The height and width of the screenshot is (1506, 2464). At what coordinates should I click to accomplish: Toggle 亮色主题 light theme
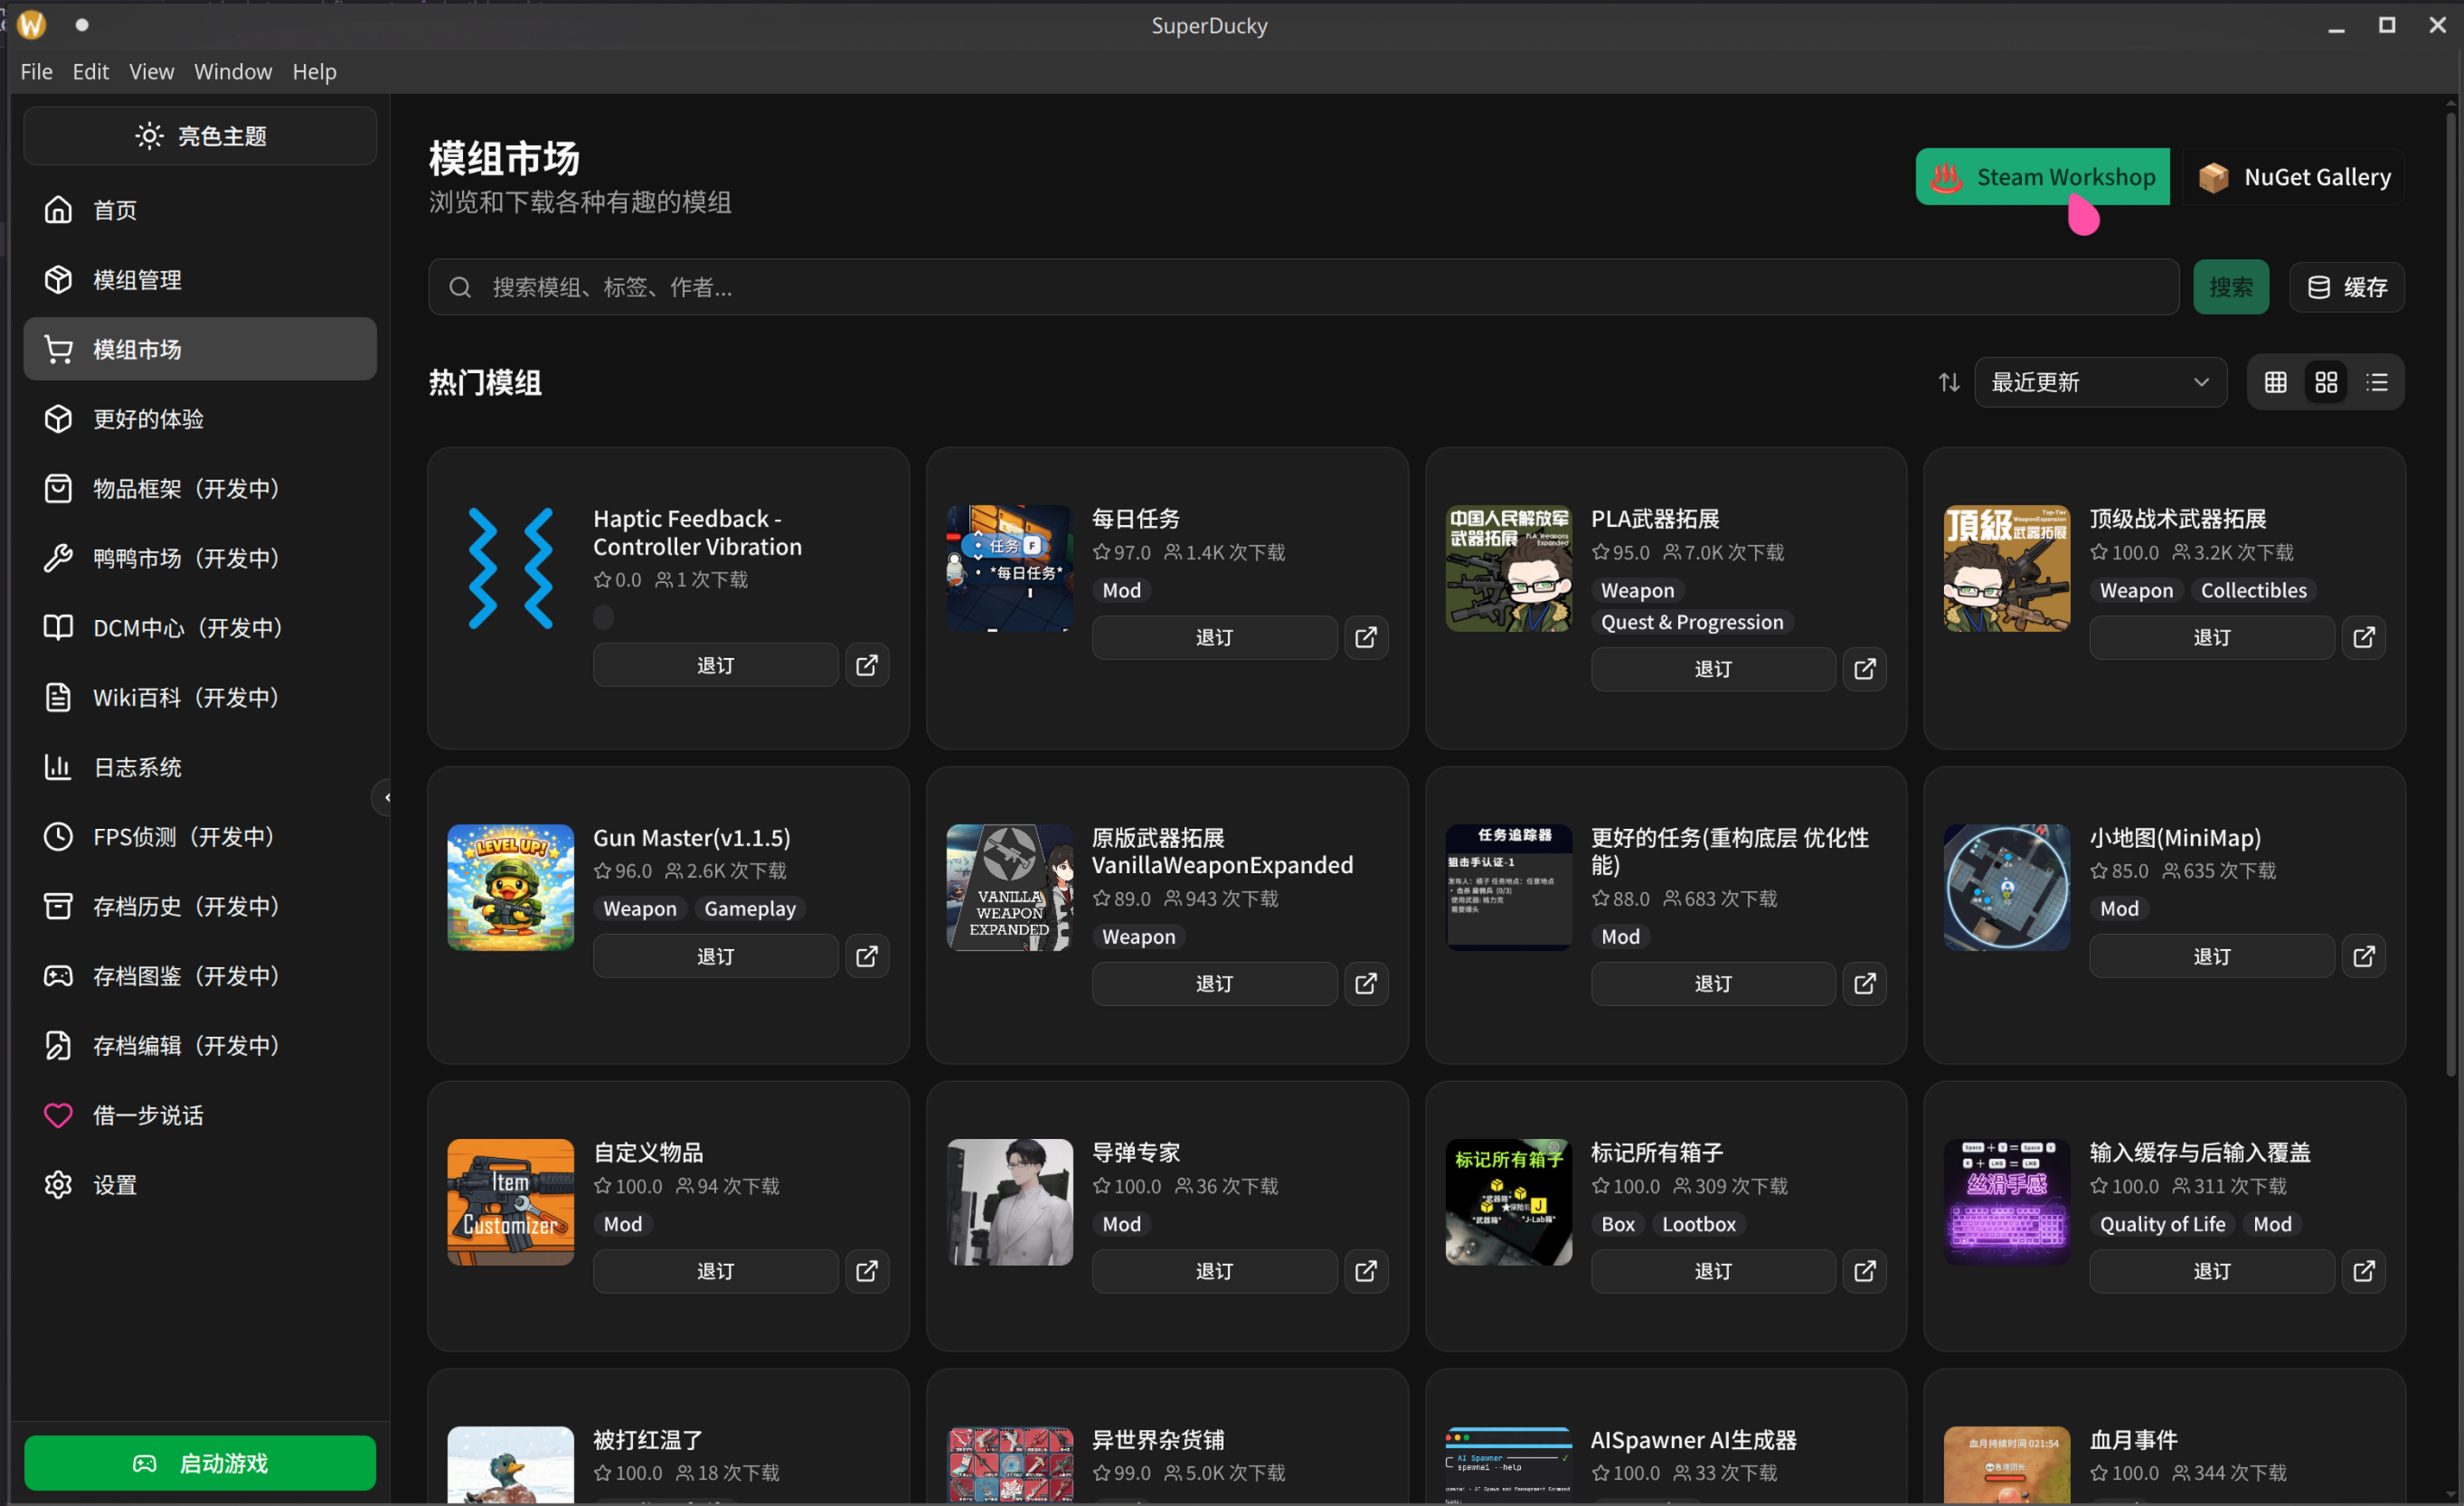point(200,136)
